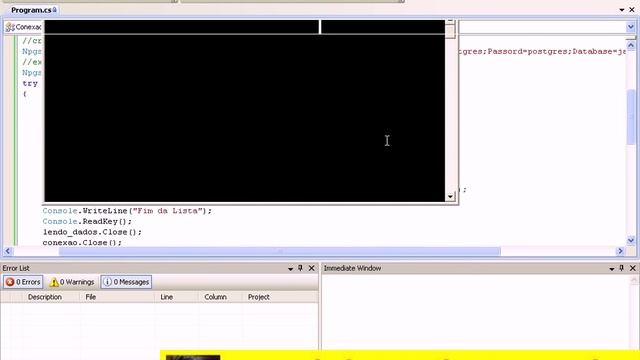The image size is (640, 360).
Task: Open Immediate Window position menu
Action: click(x=611, y=269)
